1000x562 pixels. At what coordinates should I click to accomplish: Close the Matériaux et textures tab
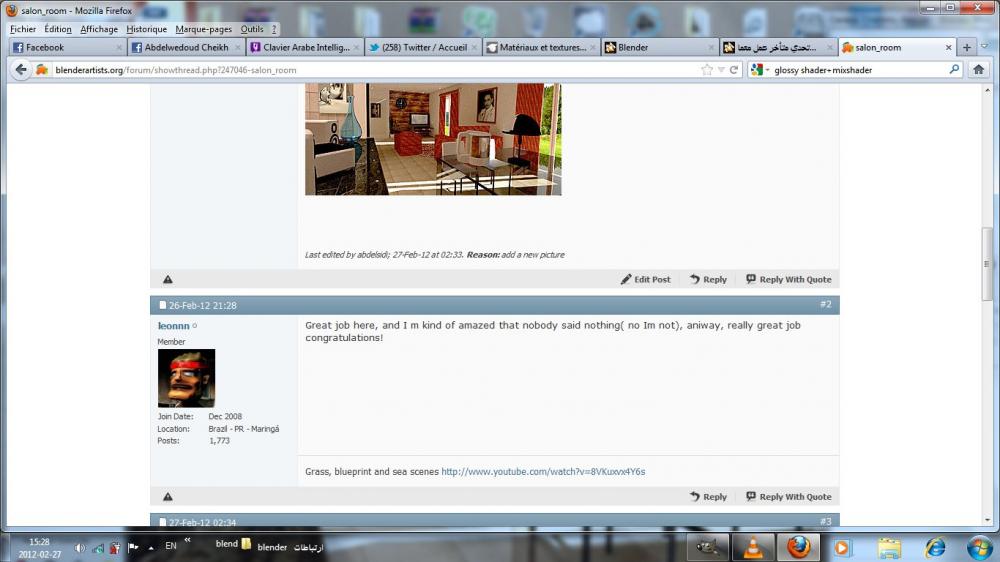(593, 47)
